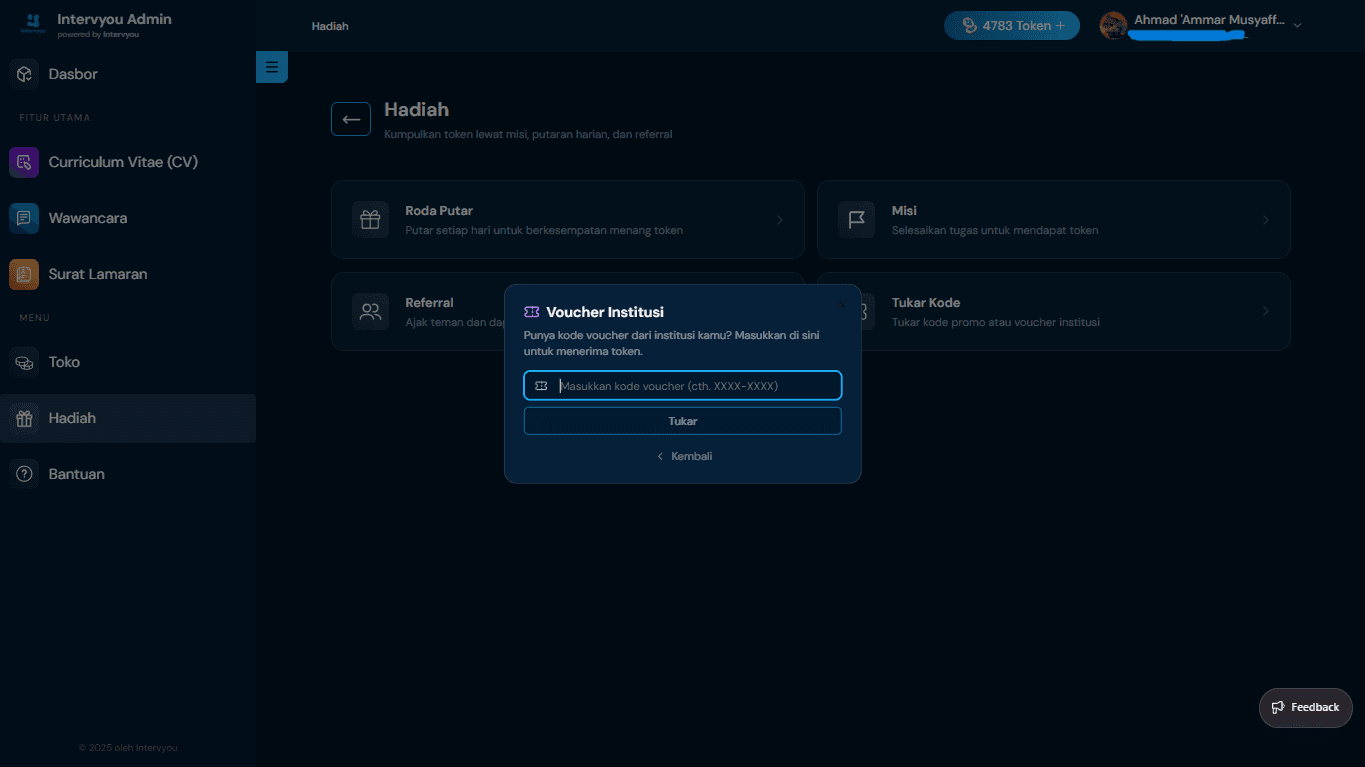Click the Misi flag icon
This screenshot has height=767, width=1365.
pos(856,220)
